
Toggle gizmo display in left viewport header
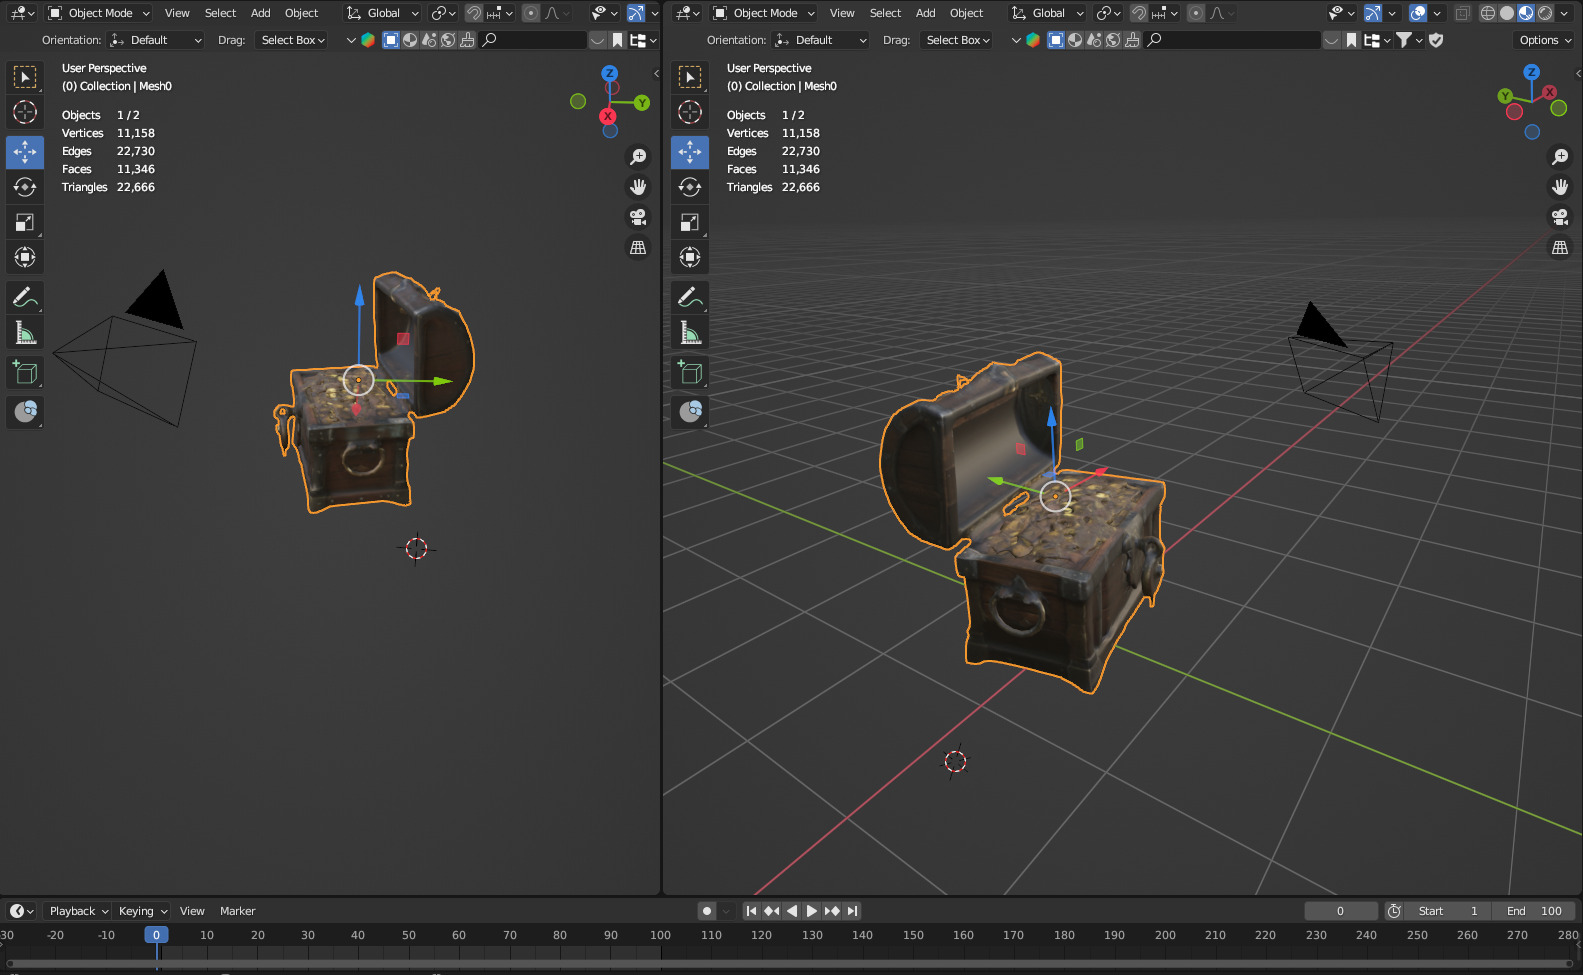coord(635,13)
